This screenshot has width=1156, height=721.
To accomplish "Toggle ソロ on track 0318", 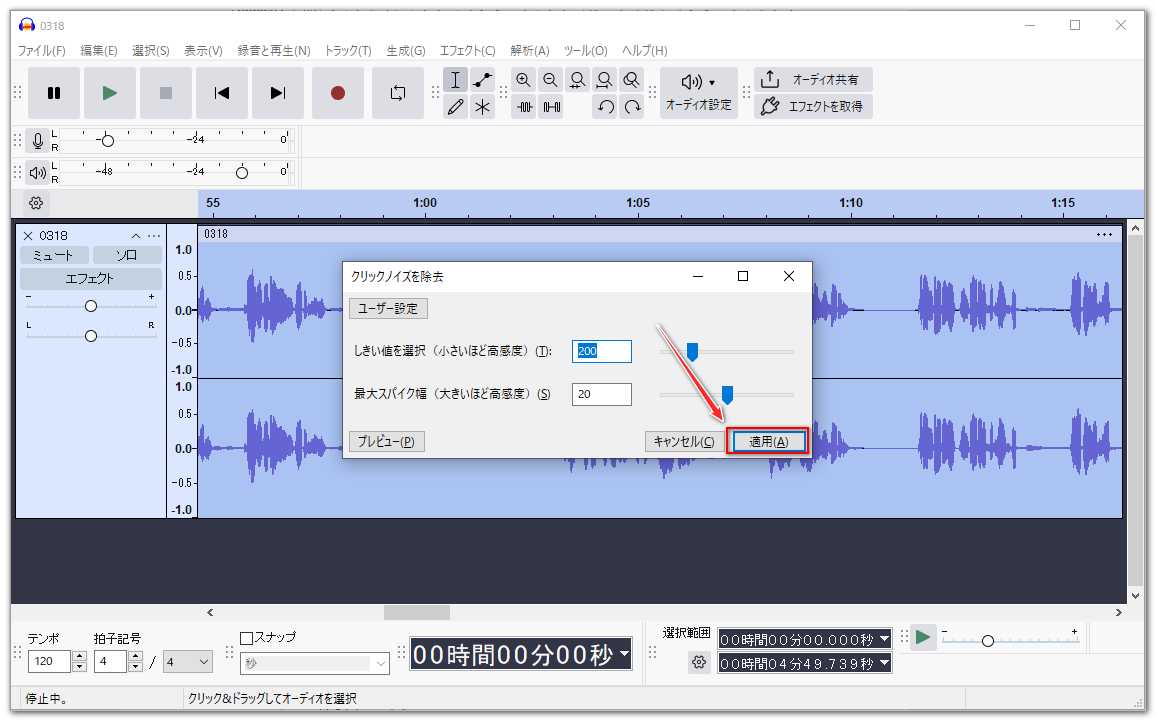I will click(126, 255).
